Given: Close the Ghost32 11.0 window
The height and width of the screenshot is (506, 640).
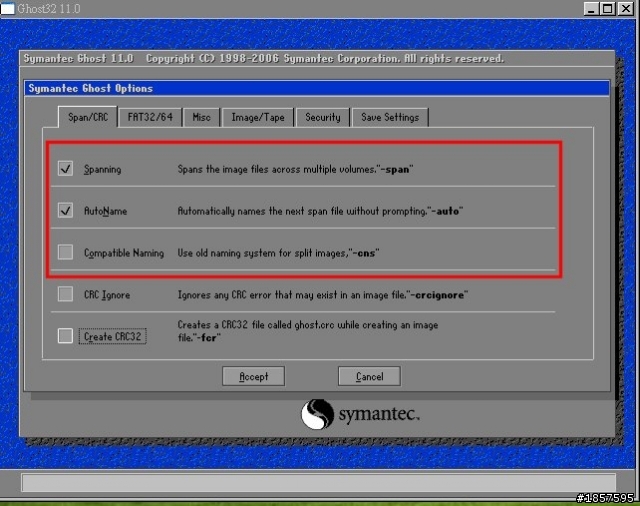Looking at the screenshot, I should pyautogui.click(x=625, y=9).
